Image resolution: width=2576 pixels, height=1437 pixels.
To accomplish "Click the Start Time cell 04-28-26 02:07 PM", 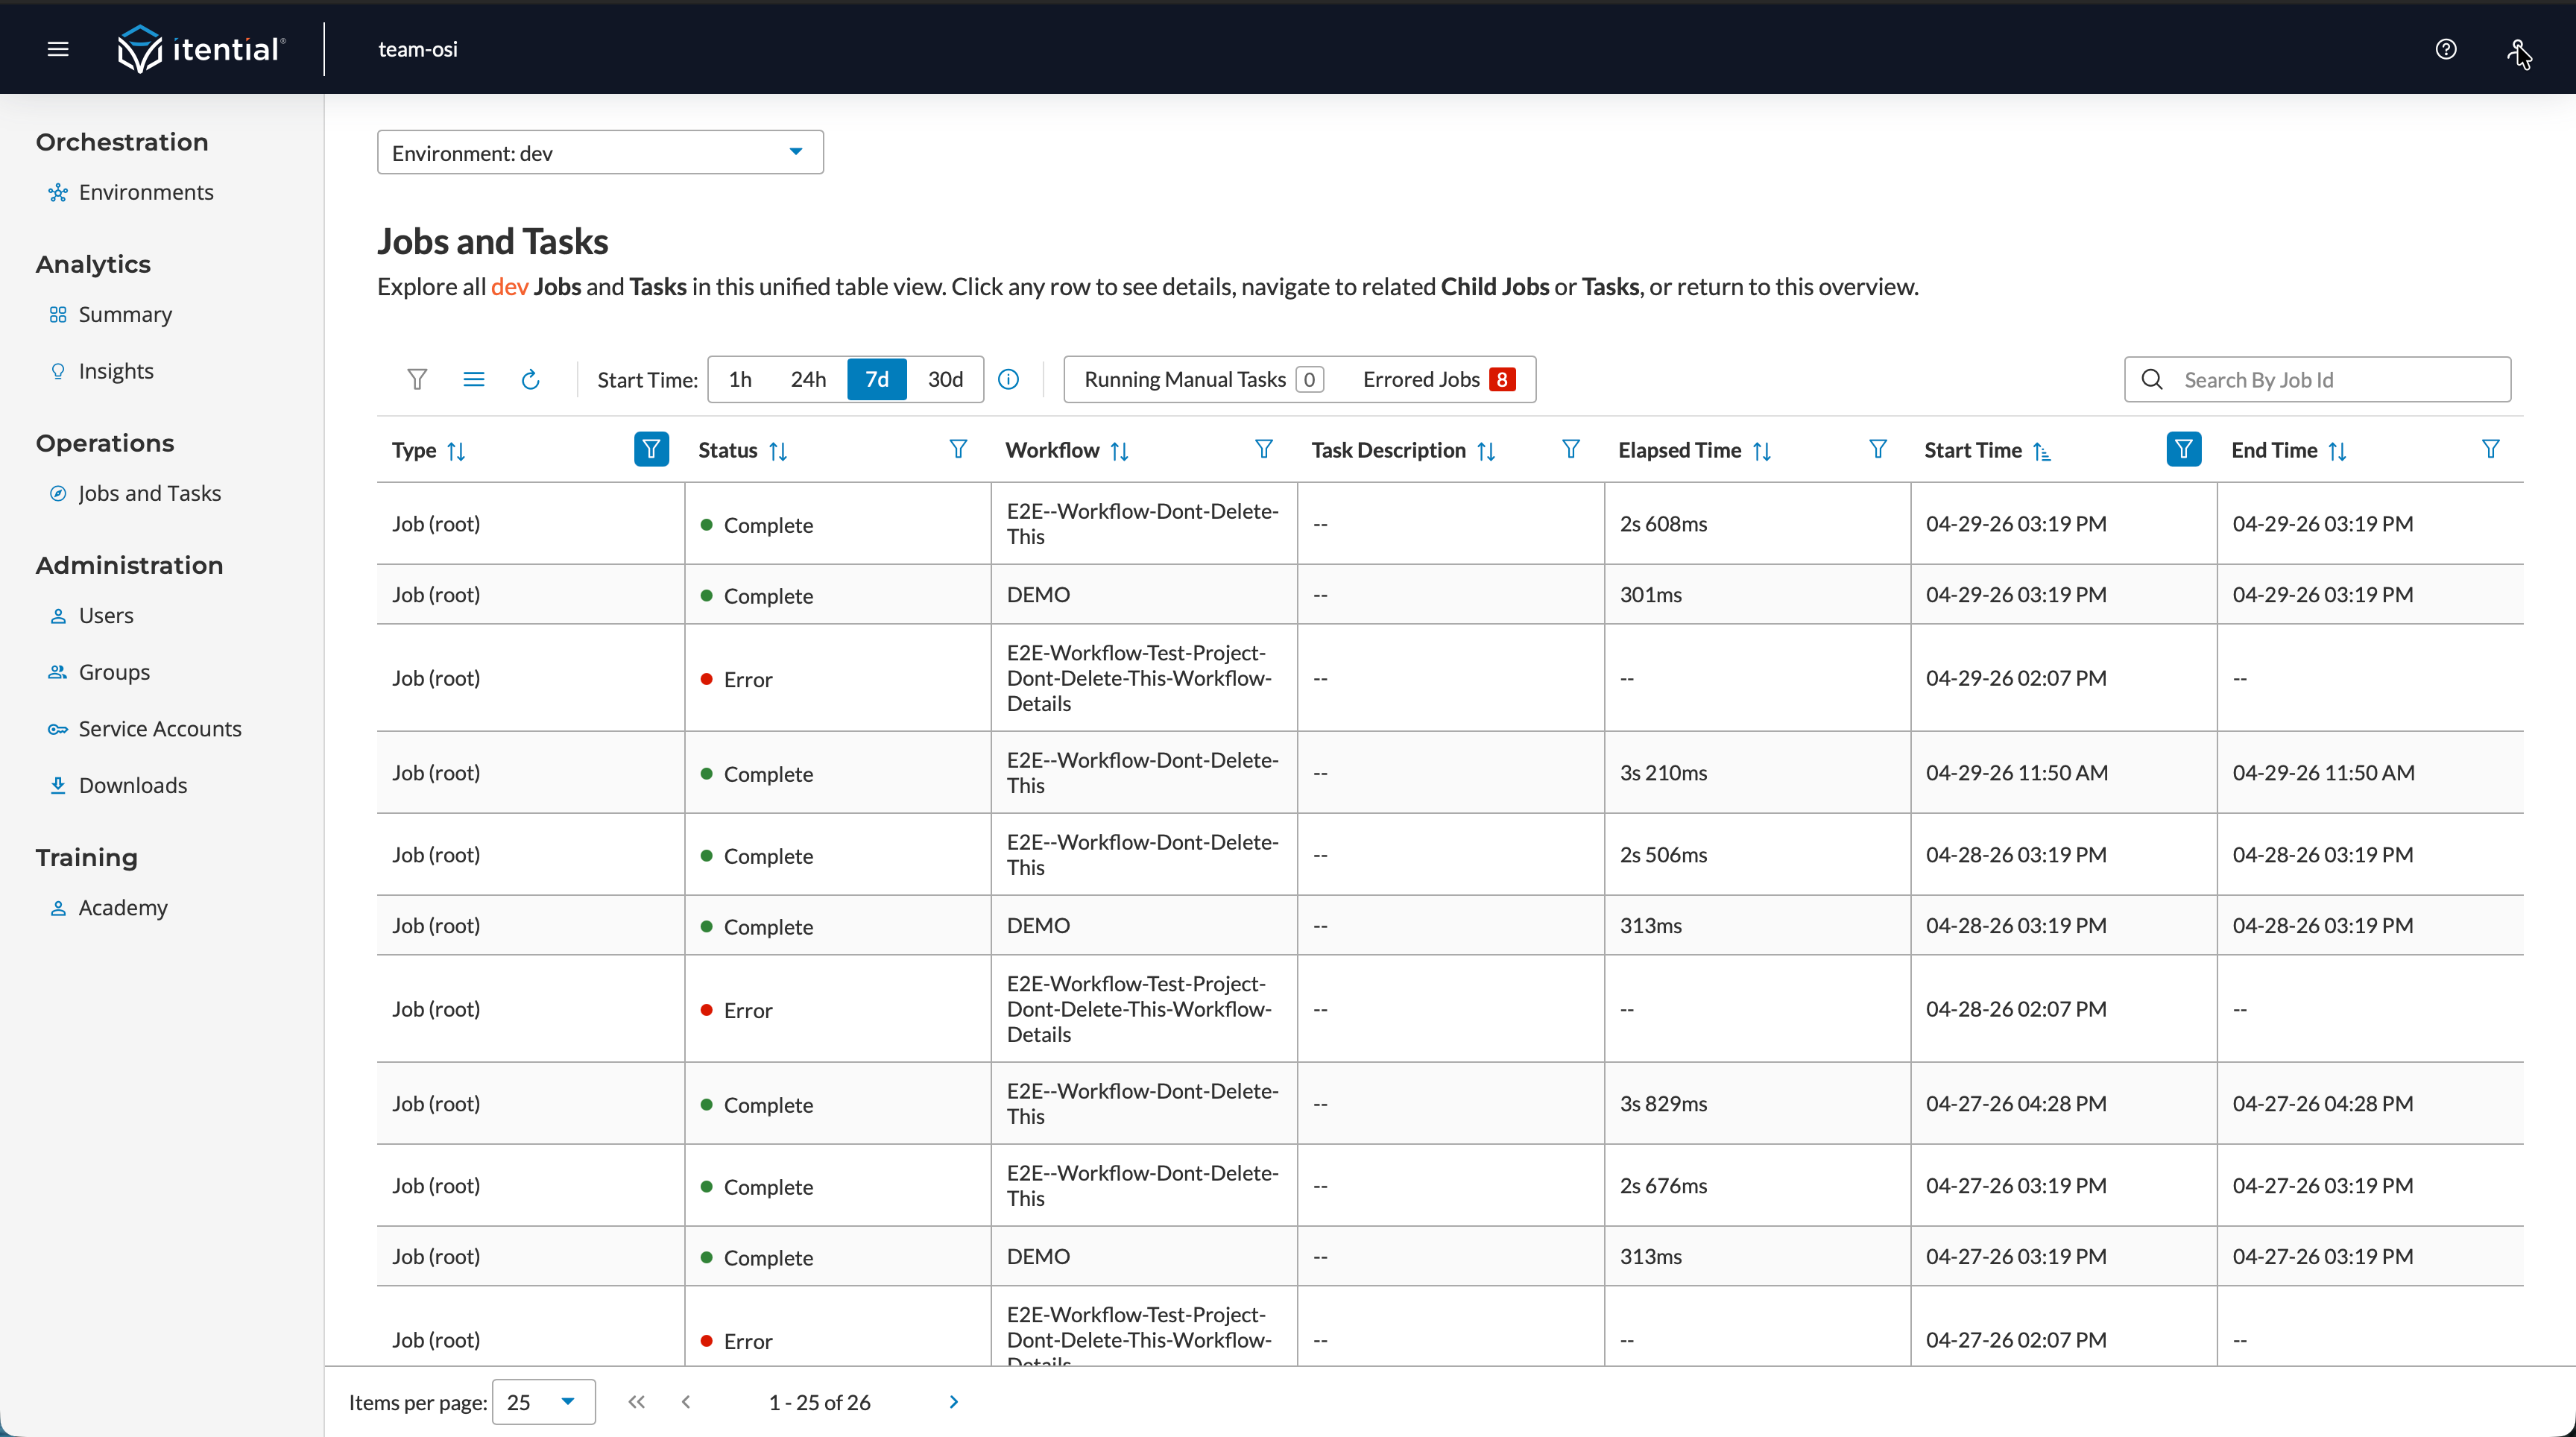I will (2064, 1008).
